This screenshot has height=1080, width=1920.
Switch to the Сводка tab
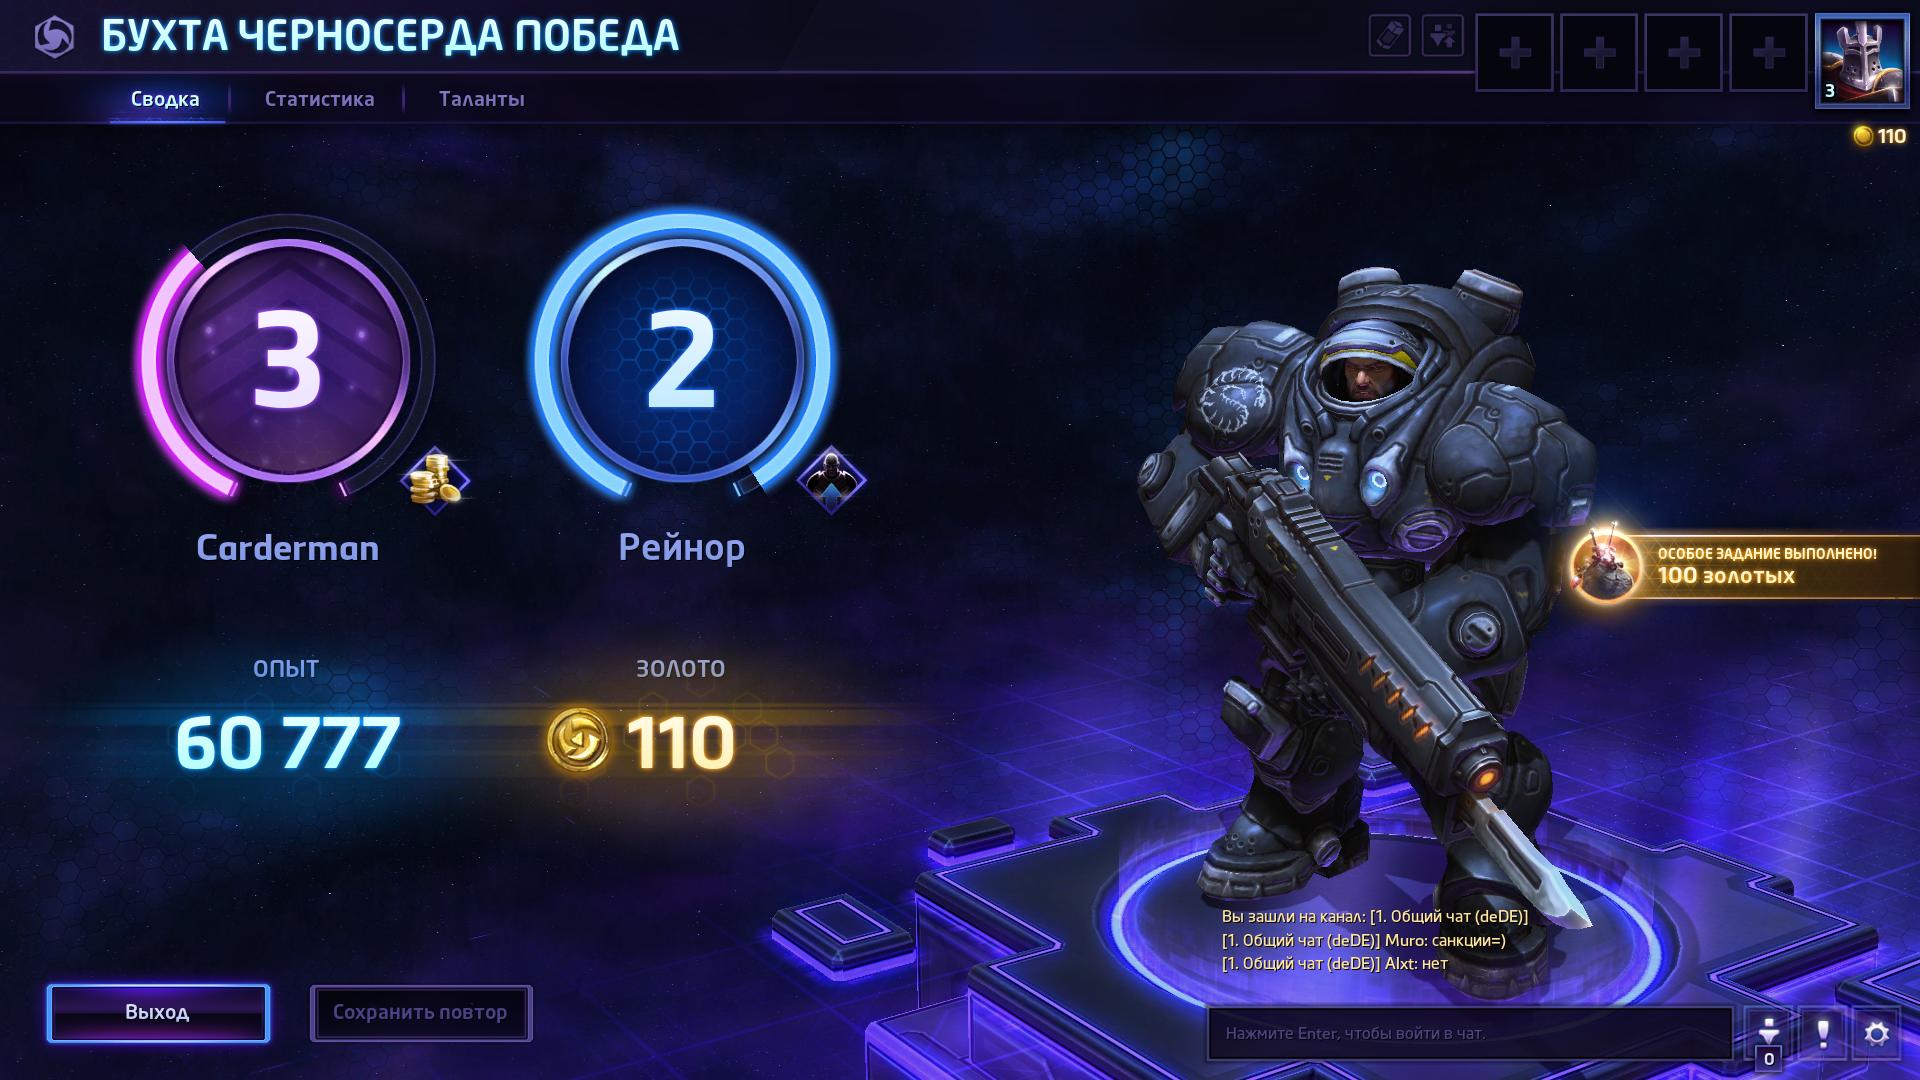tap(165, 99)
